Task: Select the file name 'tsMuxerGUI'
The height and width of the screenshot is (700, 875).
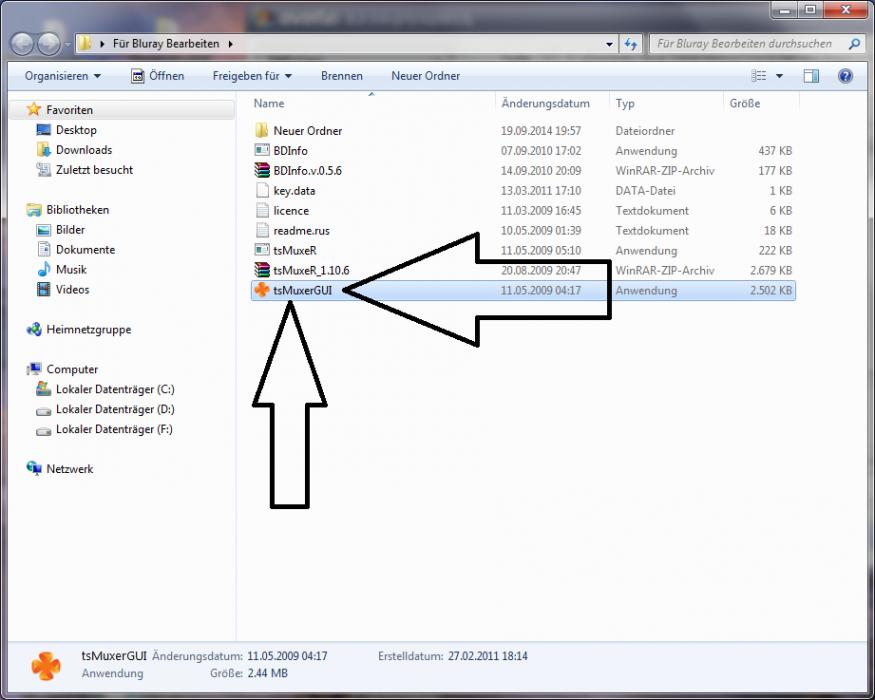Action: [x=302, y=290]
